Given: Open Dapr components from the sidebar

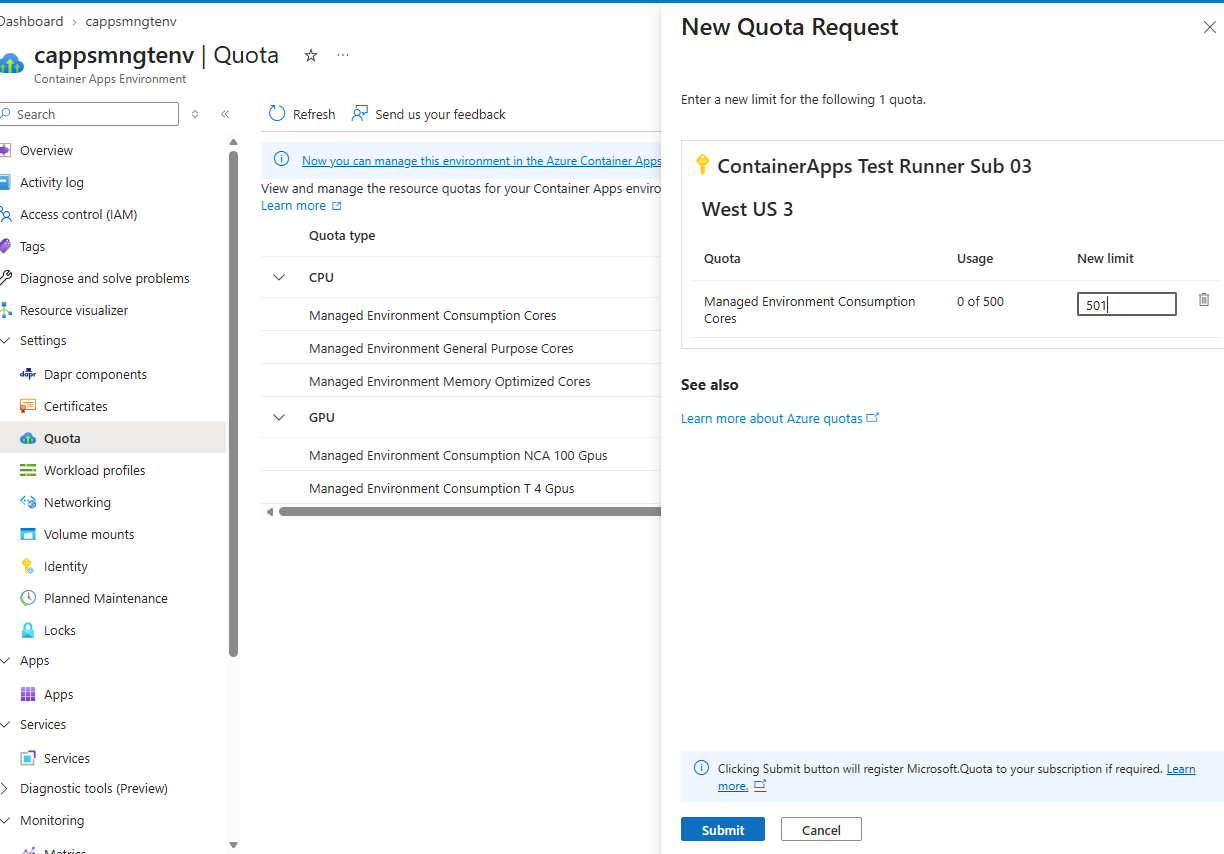Looking at the screenshot, I should (96, 374).
